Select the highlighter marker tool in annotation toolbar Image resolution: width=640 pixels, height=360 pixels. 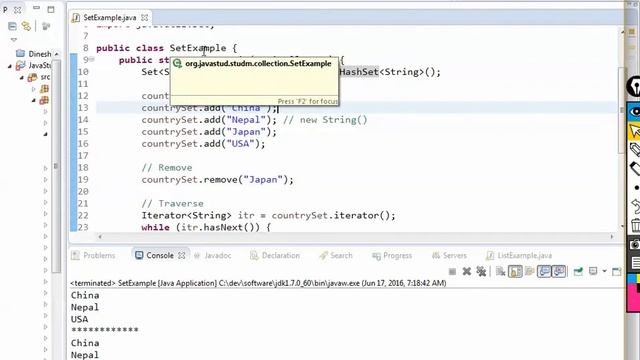point(635,168)
